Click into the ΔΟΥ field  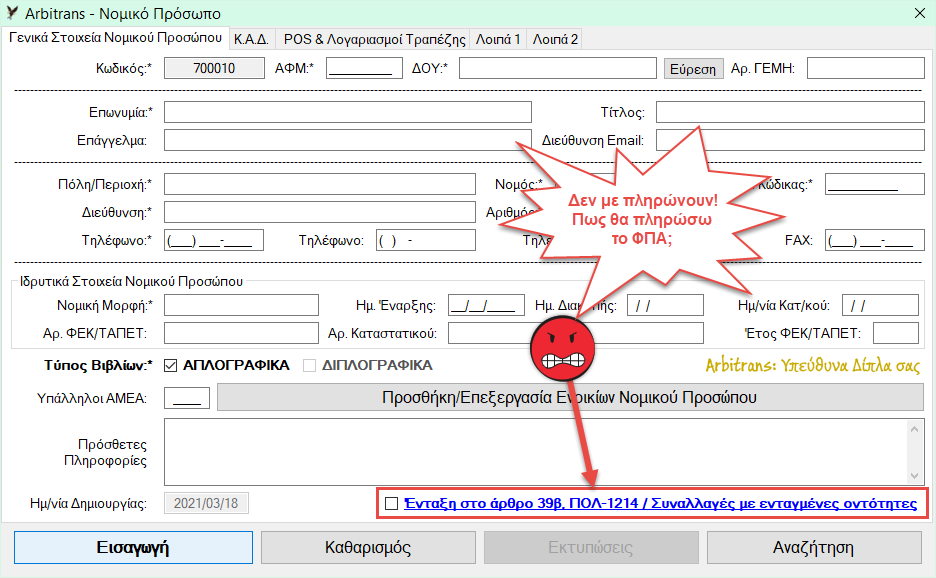point(558,68)
